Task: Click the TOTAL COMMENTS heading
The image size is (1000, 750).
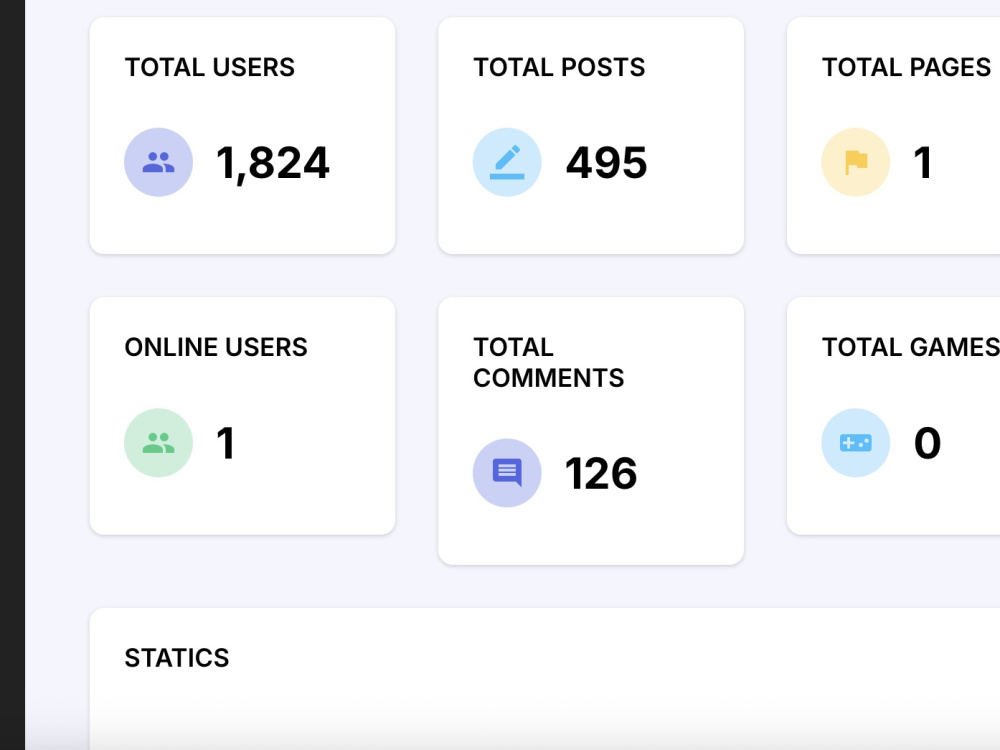Action: [548, 363]
